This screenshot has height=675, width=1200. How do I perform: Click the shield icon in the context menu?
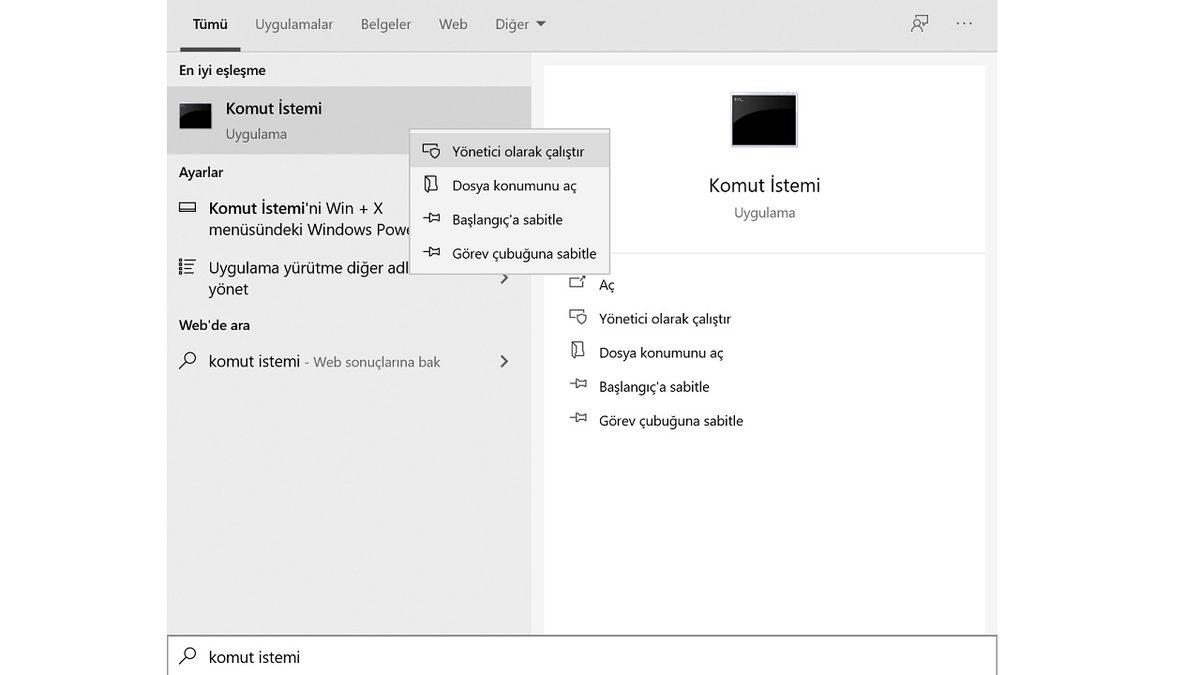(x=431, y=151)
